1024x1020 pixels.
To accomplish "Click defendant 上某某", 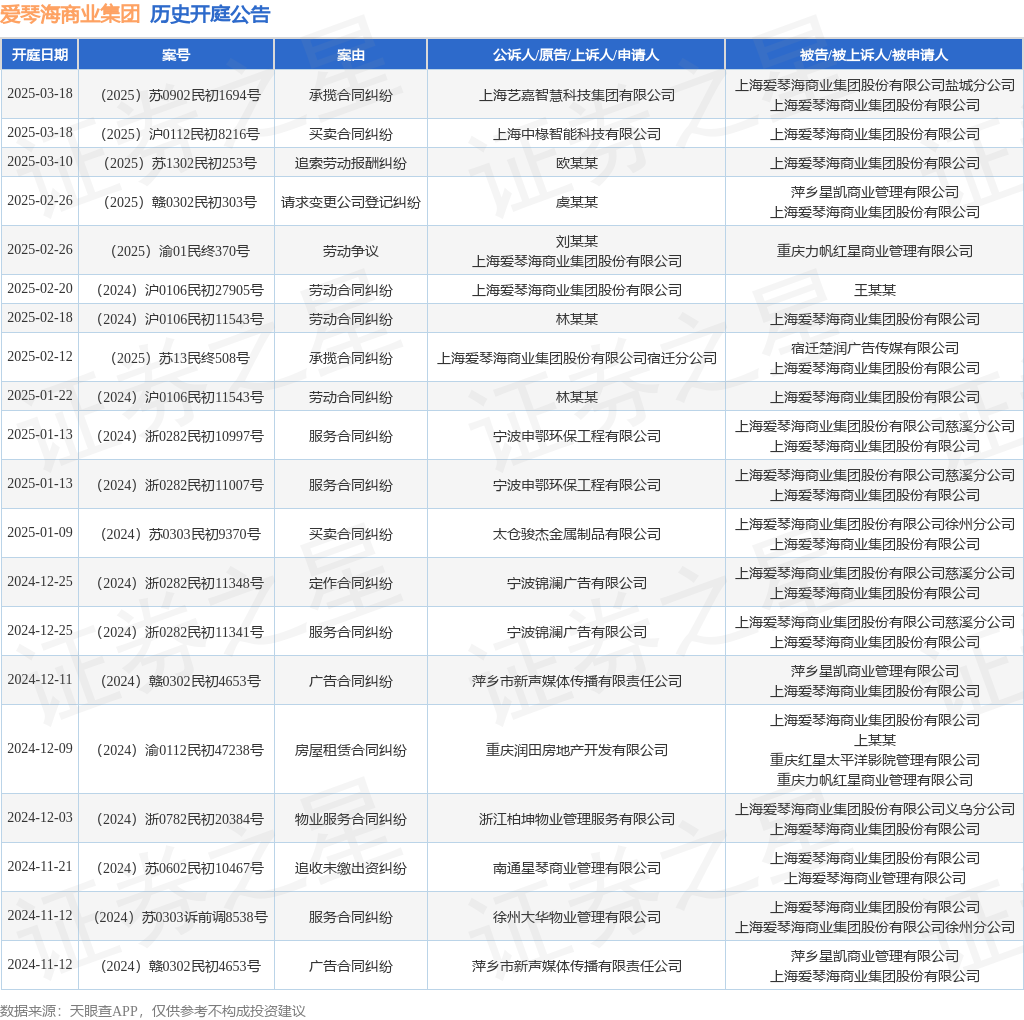I will point(875,741).
